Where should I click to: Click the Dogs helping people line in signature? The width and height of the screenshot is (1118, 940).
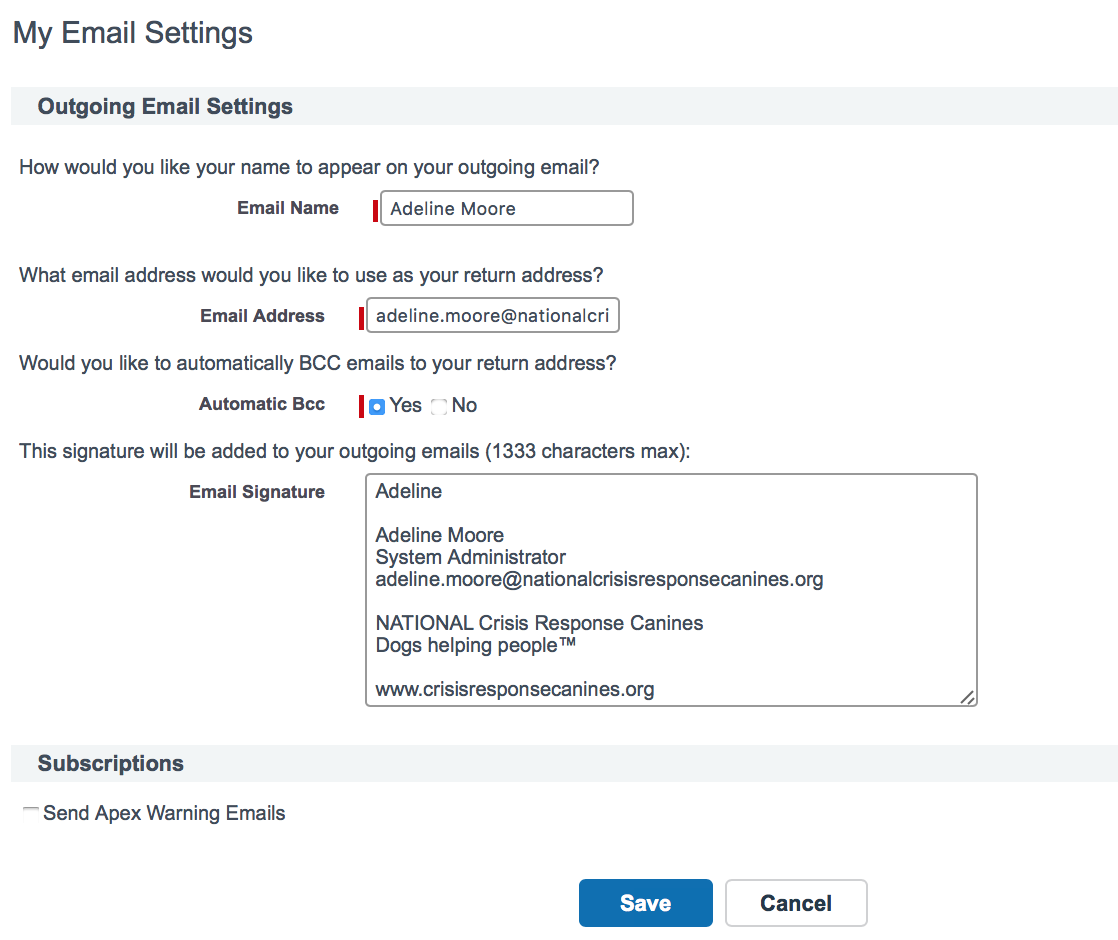click(x=475, y=645)
